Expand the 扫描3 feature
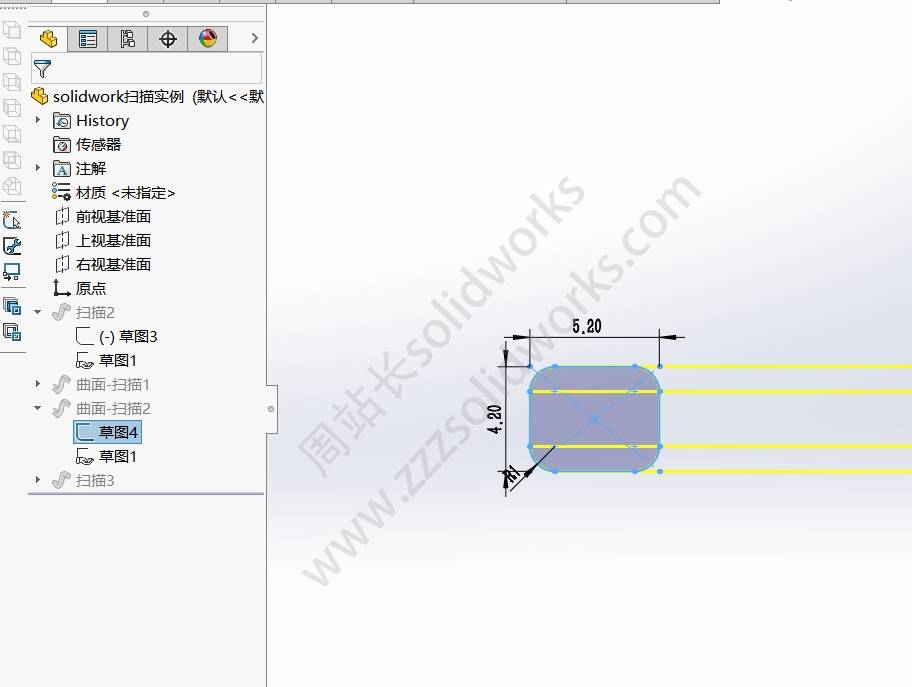 click(38, 480)
